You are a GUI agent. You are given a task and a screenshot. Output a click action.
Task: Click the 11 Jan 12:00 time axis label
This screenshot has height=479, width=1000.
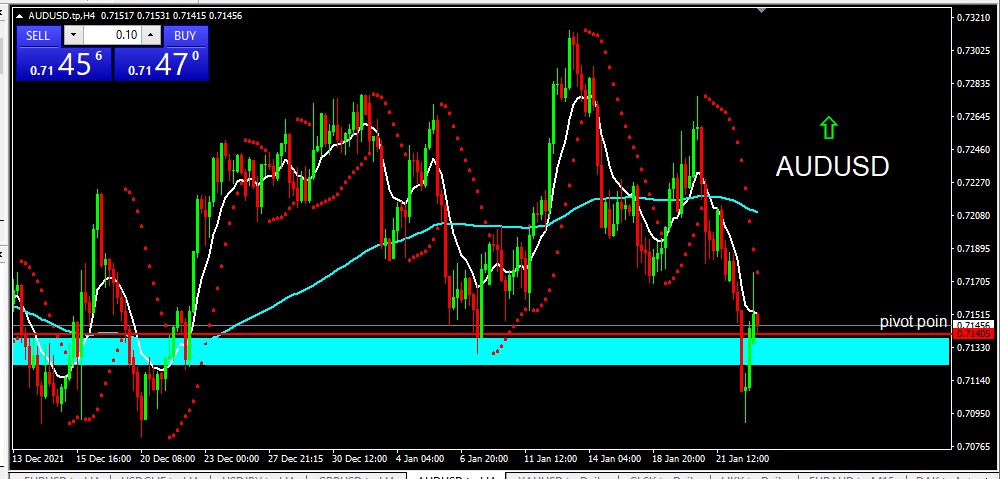550,459
